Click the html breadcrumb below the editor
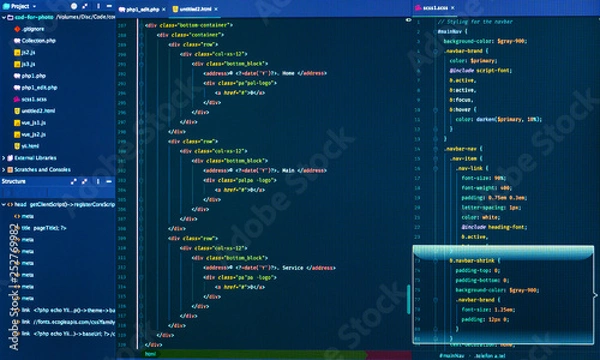 (x=150, y=354)
